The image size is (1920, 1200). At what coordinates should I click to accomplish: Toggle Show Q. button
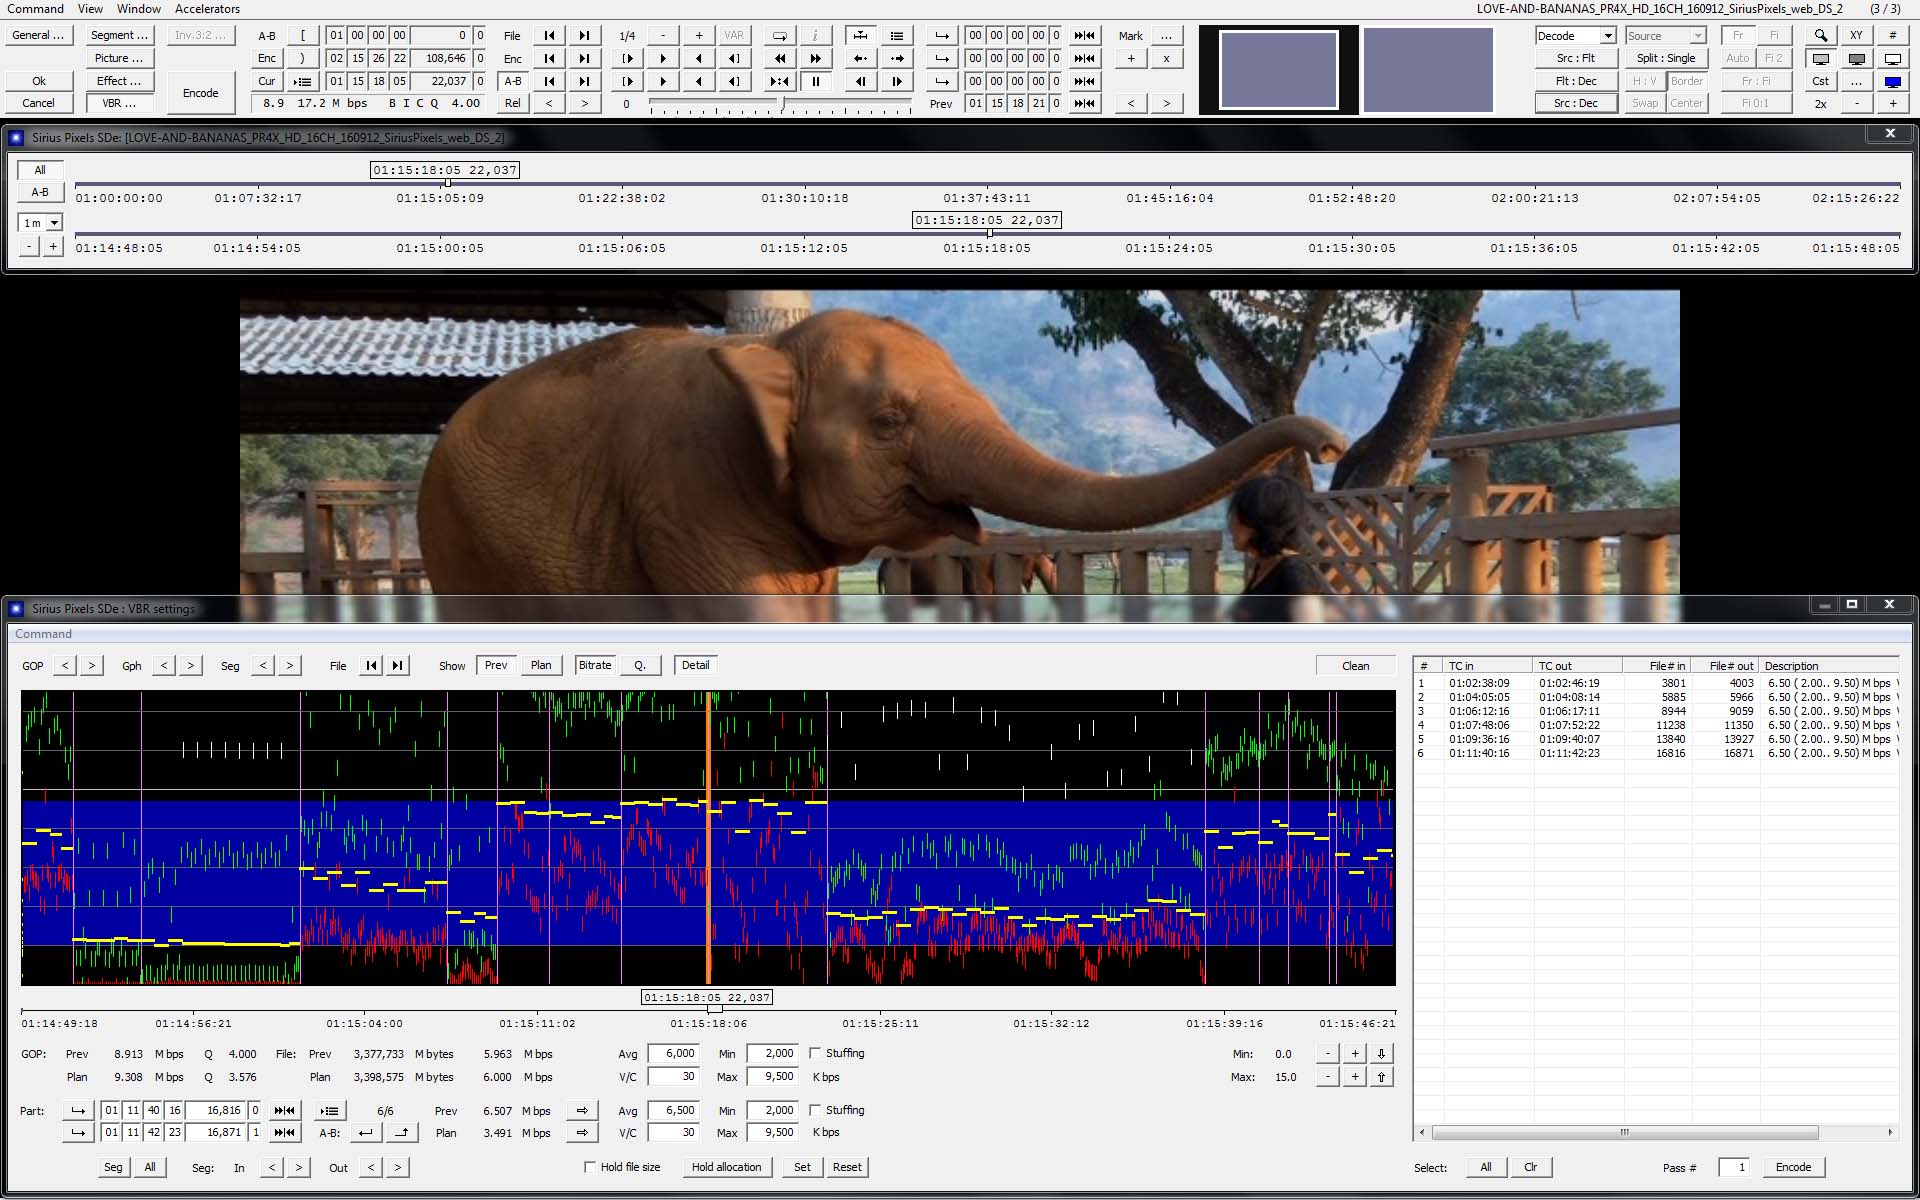pyautogui.click(x=640, y=665)
